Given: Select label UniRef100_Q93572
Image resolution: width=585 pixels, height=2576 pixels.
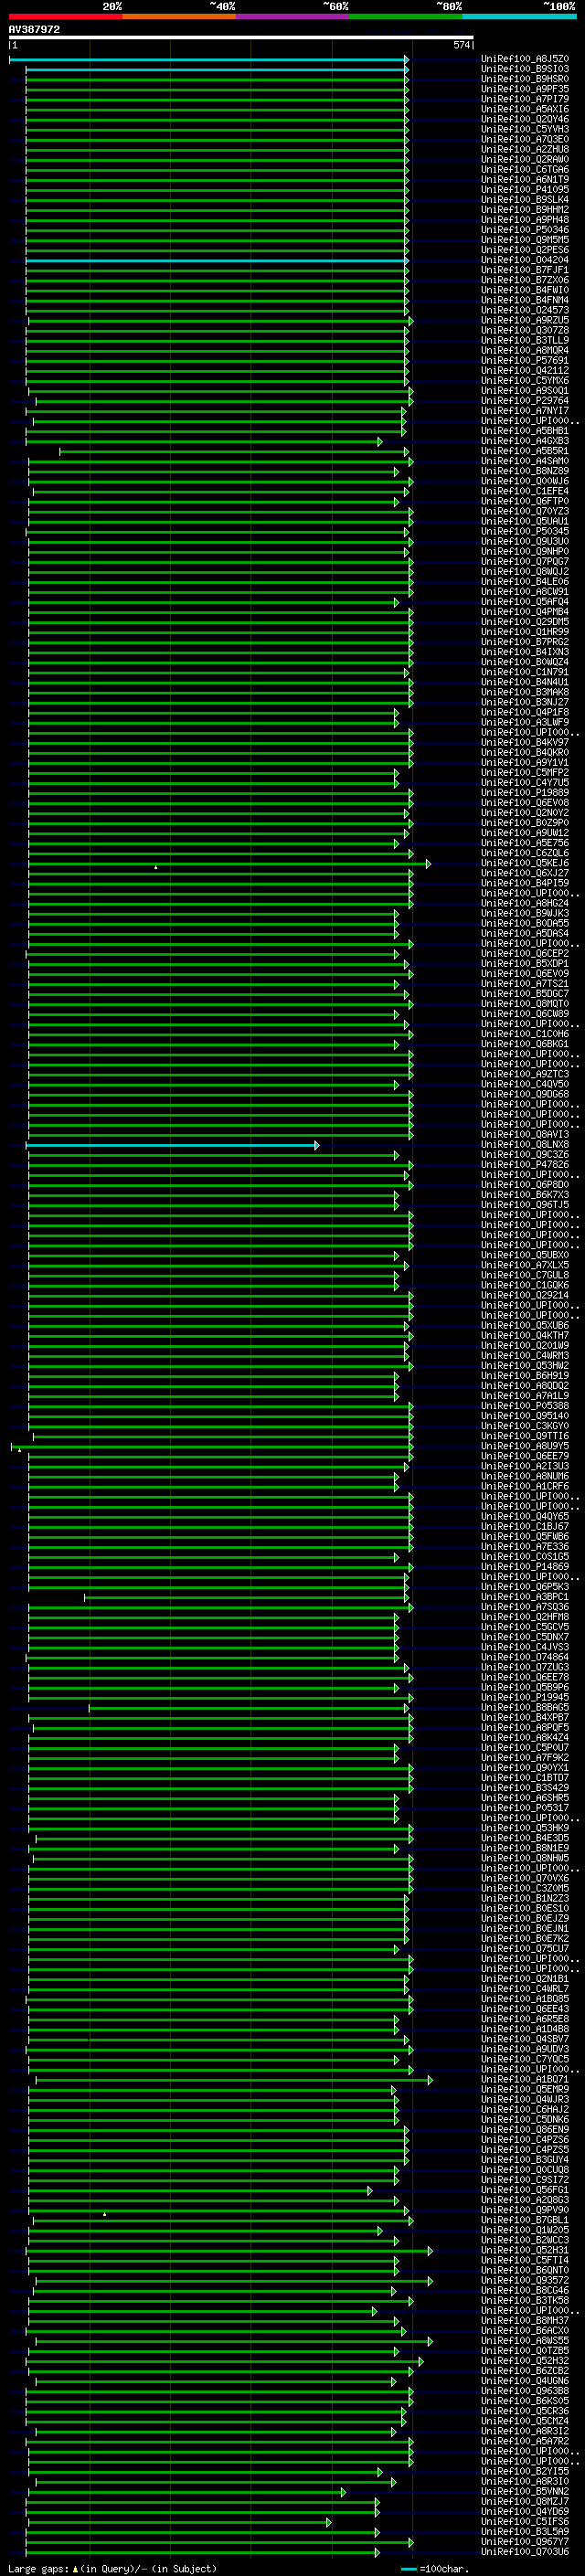Looking at the screenshot, I should click(x=525, y=2280).
